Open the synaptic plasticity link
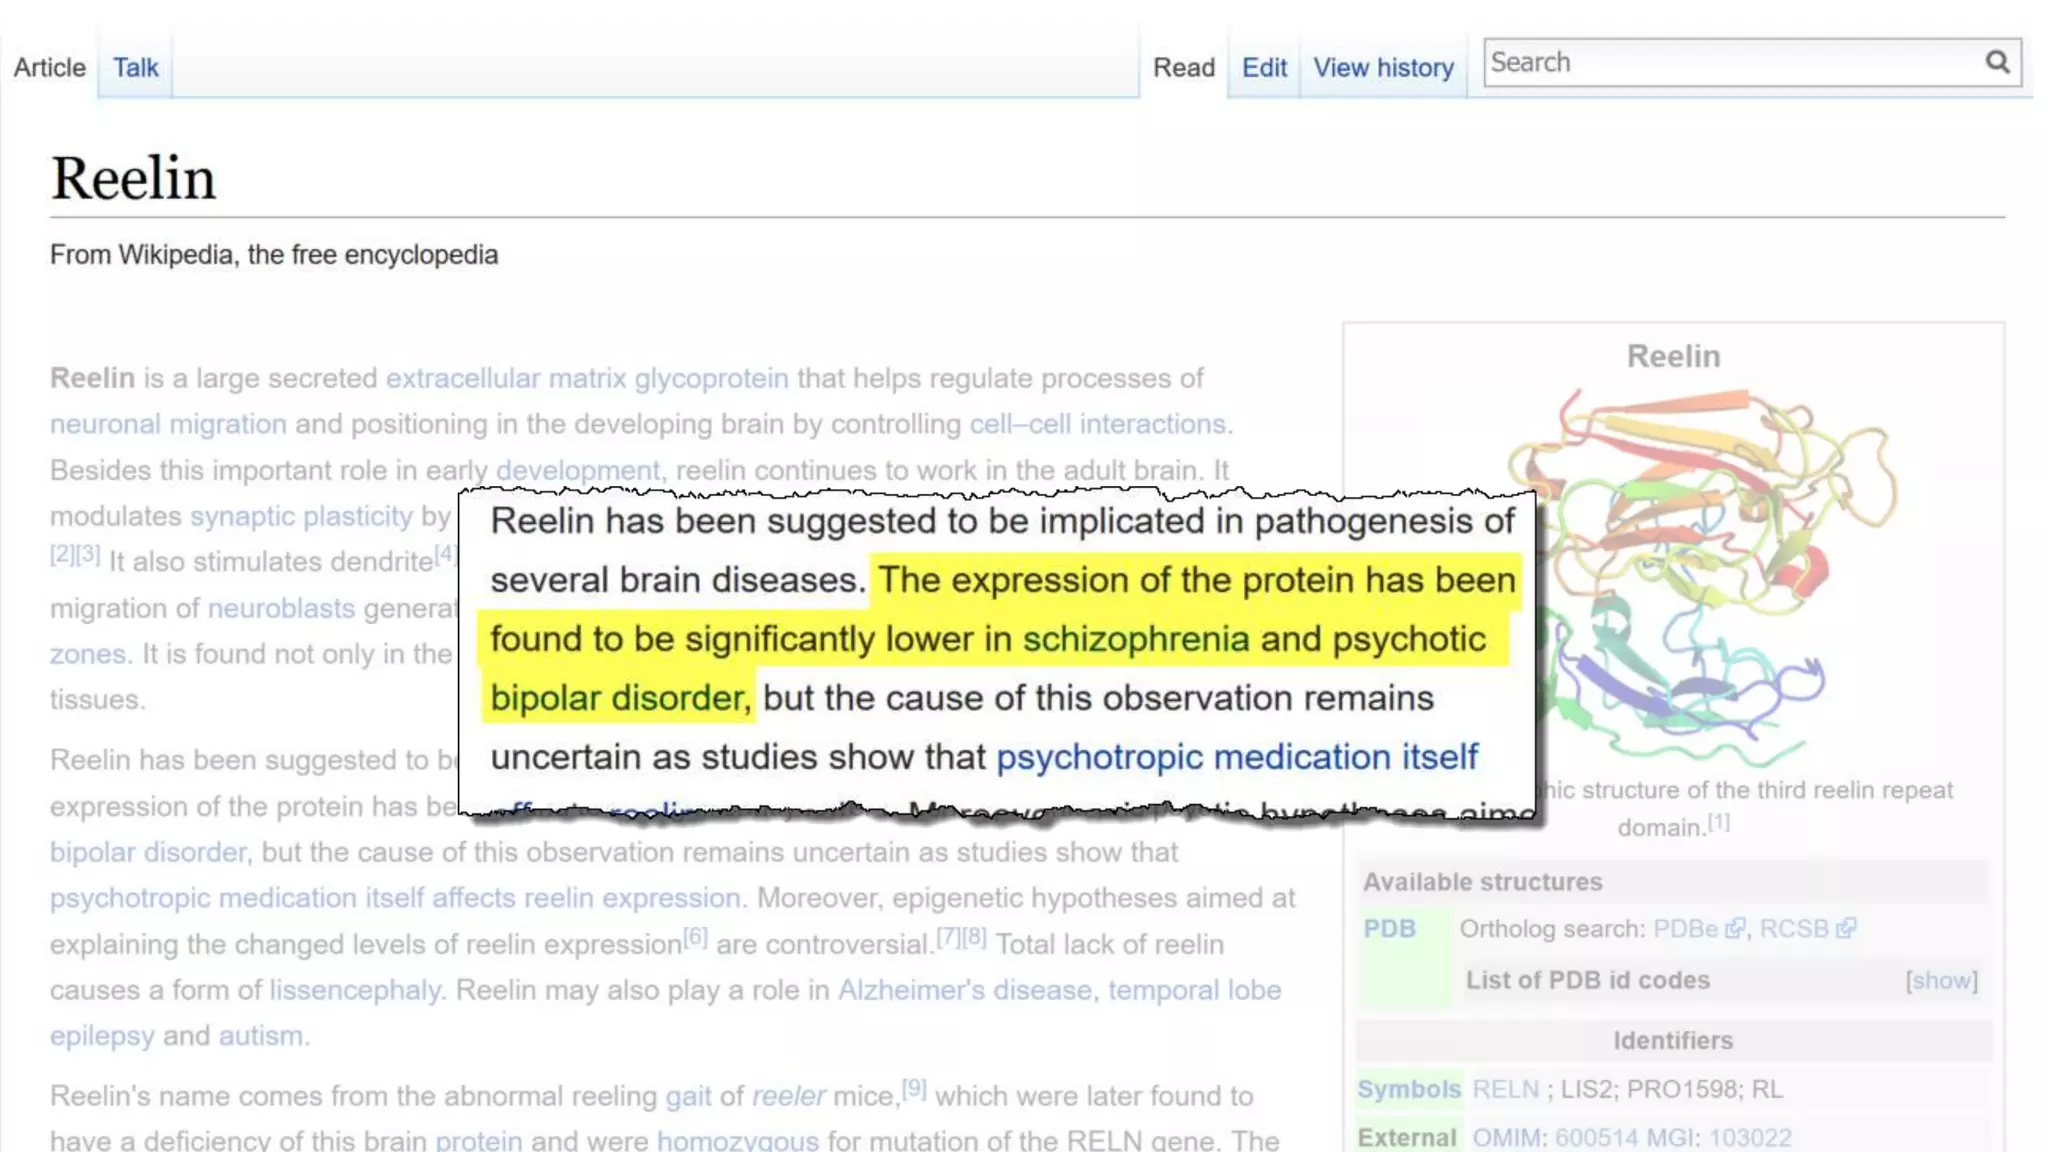This screenshot has height=1152, width=2048. coord(301,516)
